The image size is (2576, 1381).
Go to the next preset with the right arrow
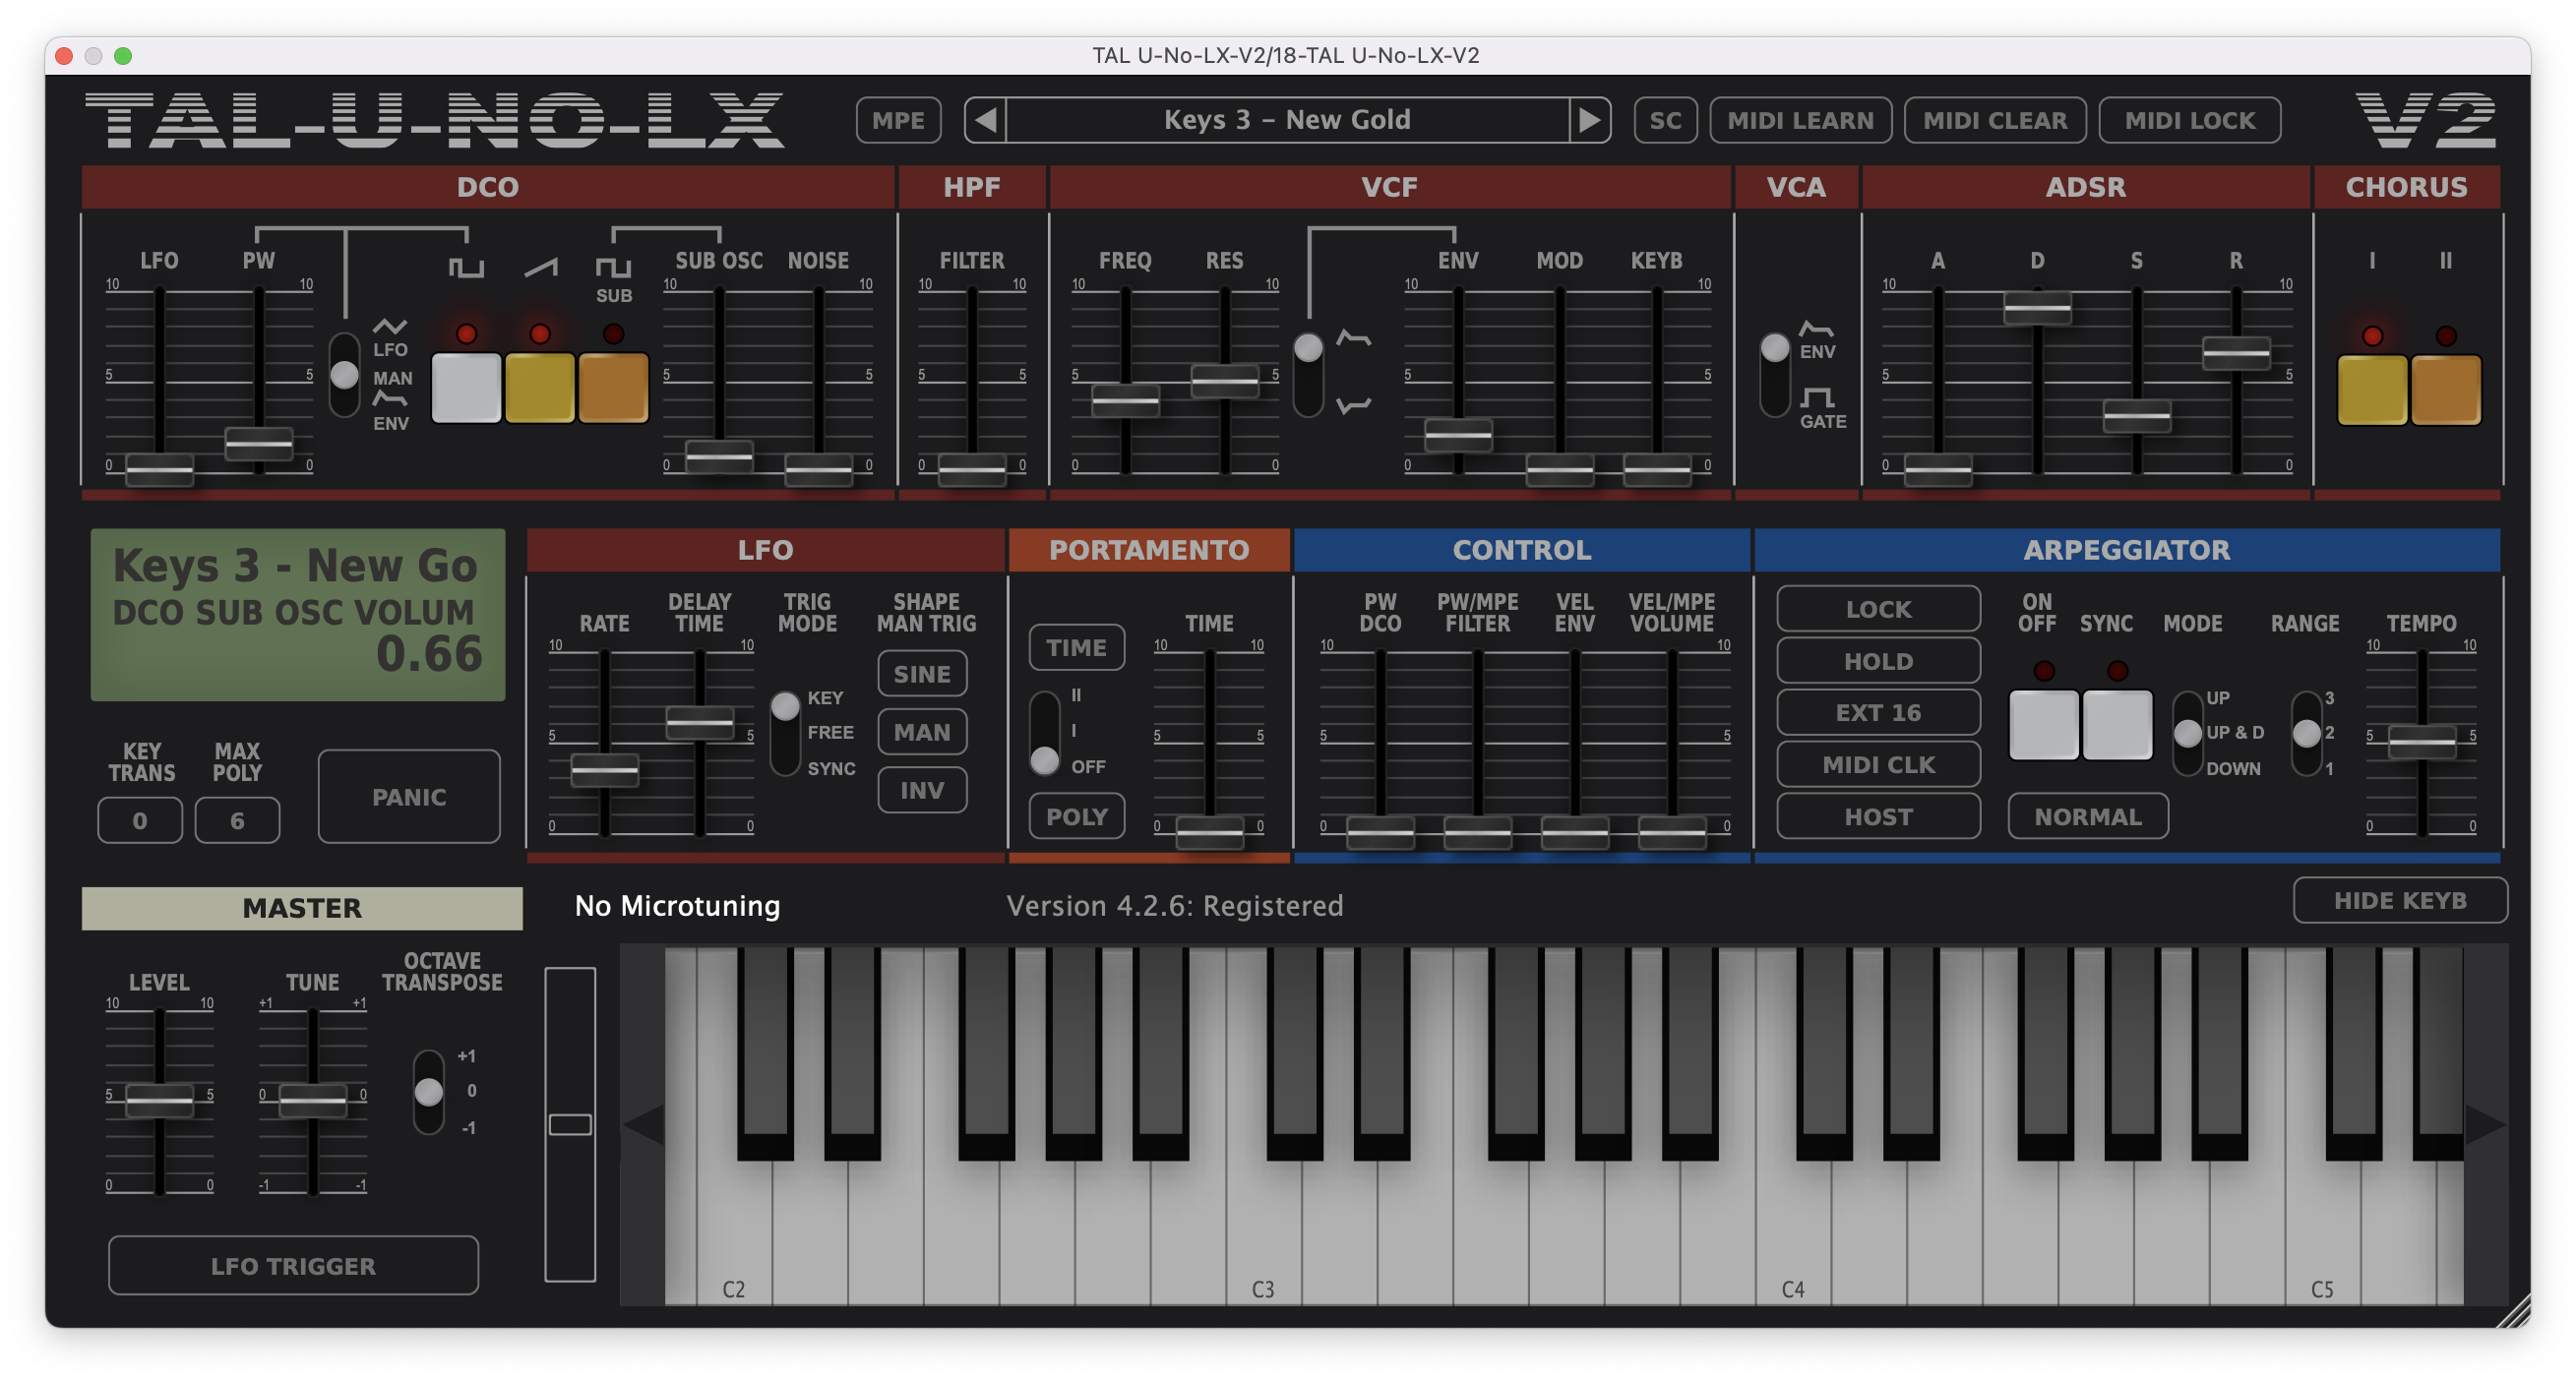click(x=1589, y=120)
